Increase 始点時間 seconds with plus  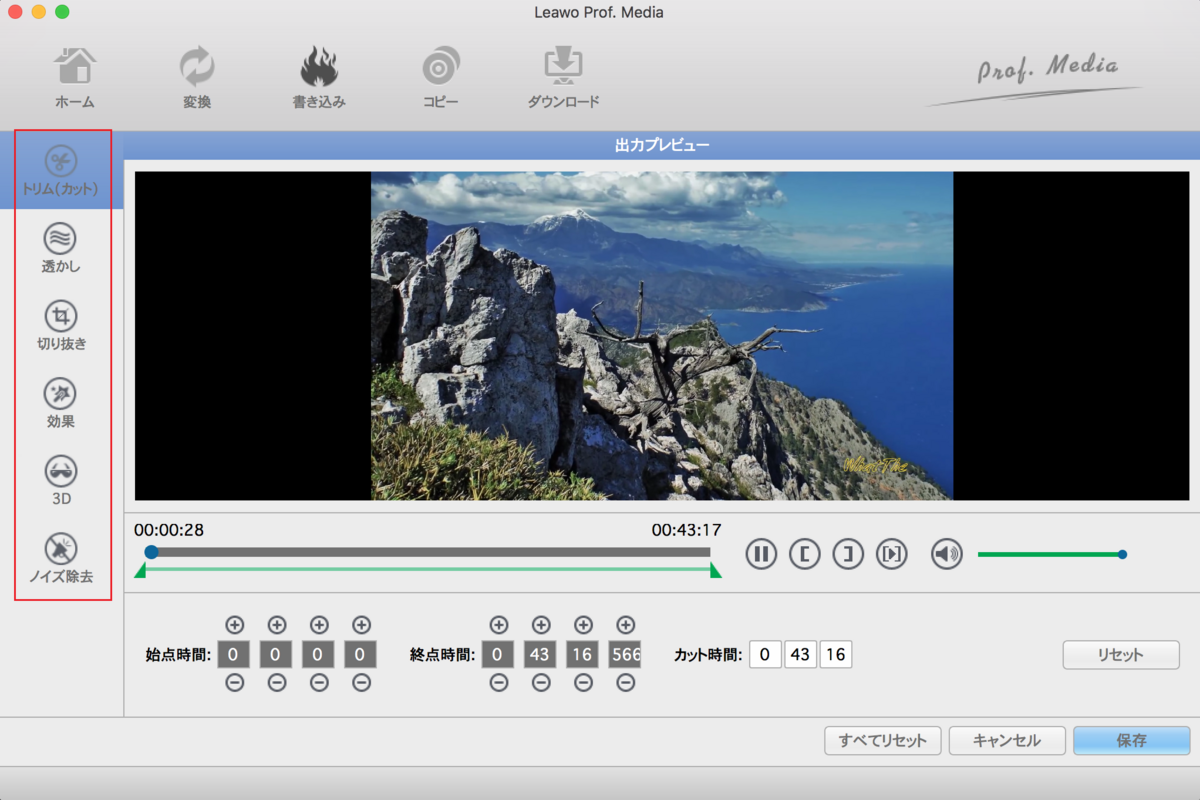pyautogui.click(x=319, y=625)
